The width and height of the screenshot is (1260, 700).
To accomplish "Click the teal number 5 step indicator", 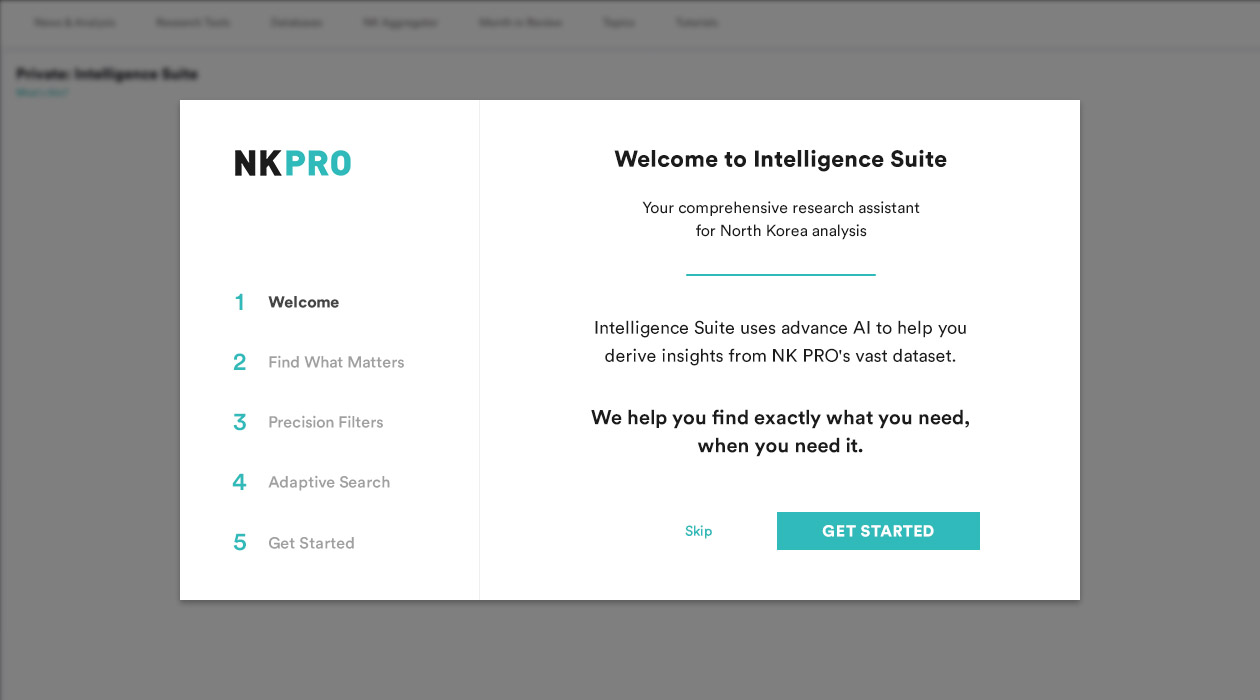I will [239, 543].
